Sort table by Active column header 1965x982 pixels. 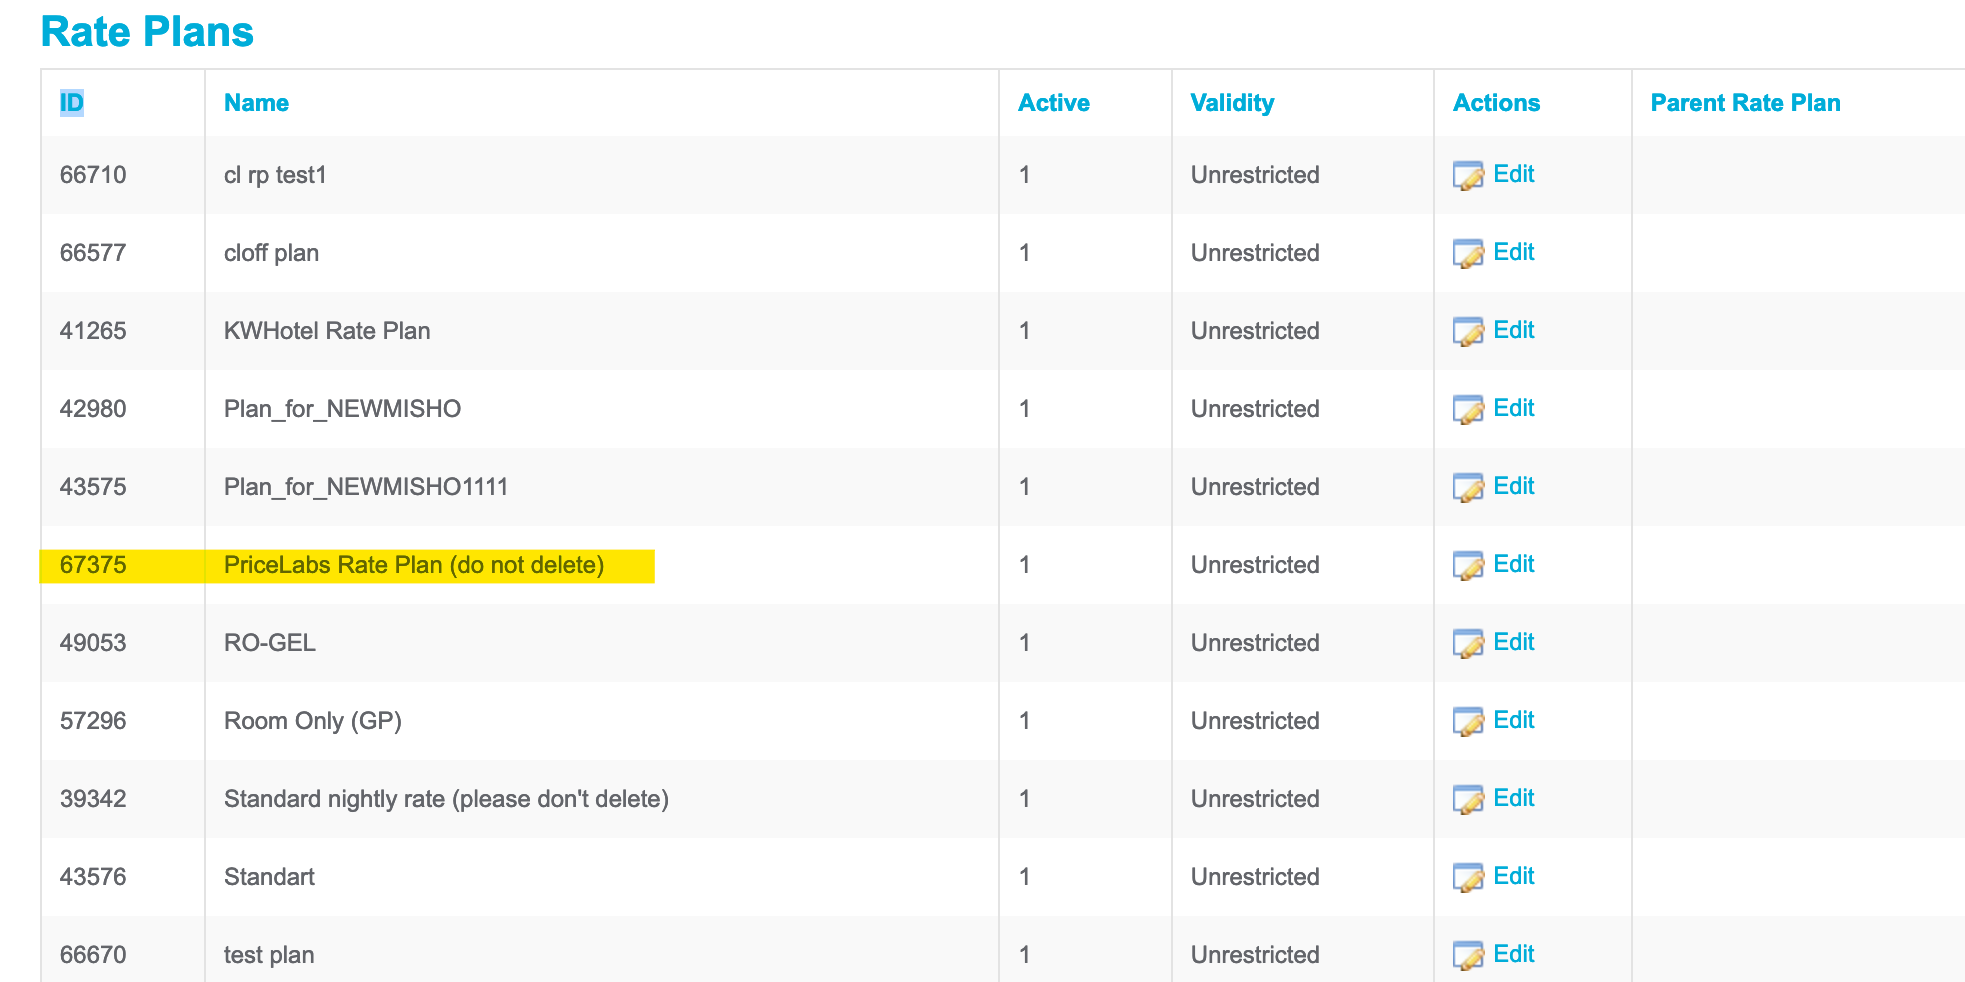pyautogui.click(x=1054, y=103)
